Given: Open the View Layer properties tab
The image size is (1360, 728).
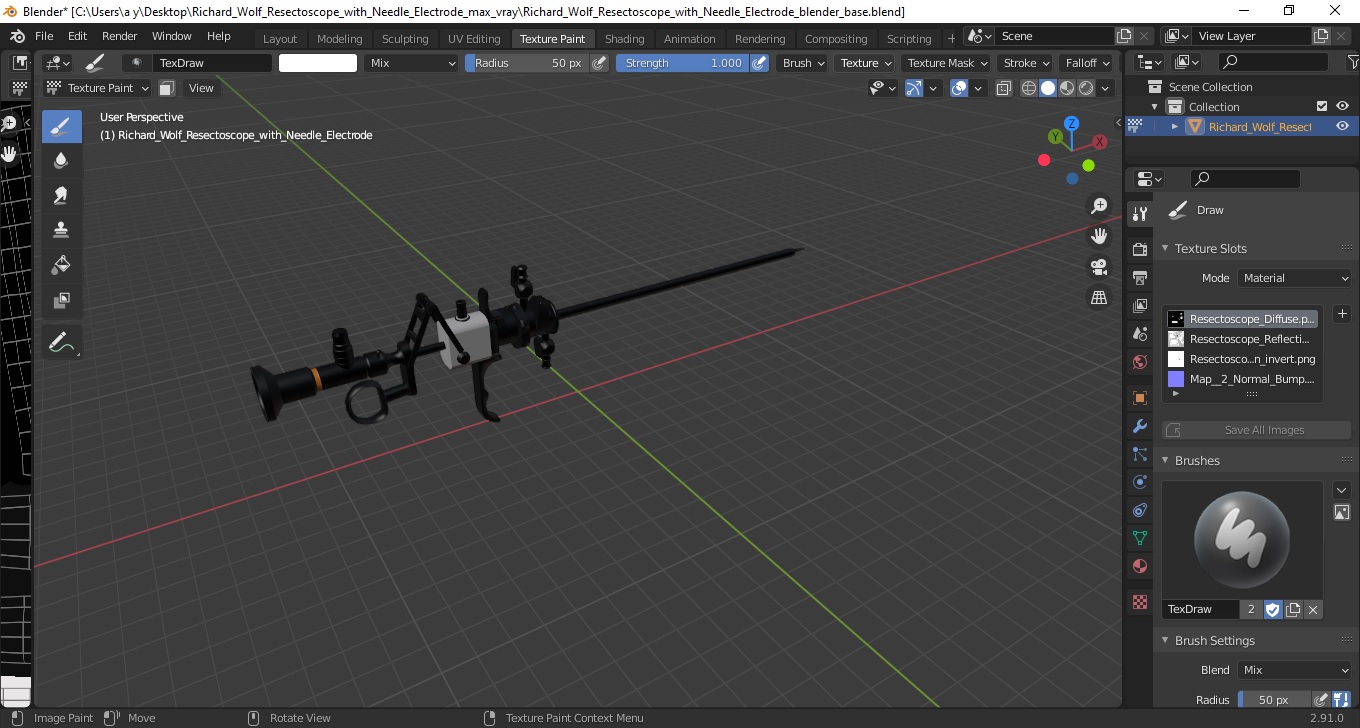Looking at the screenshot, I should click(1139, 305).
